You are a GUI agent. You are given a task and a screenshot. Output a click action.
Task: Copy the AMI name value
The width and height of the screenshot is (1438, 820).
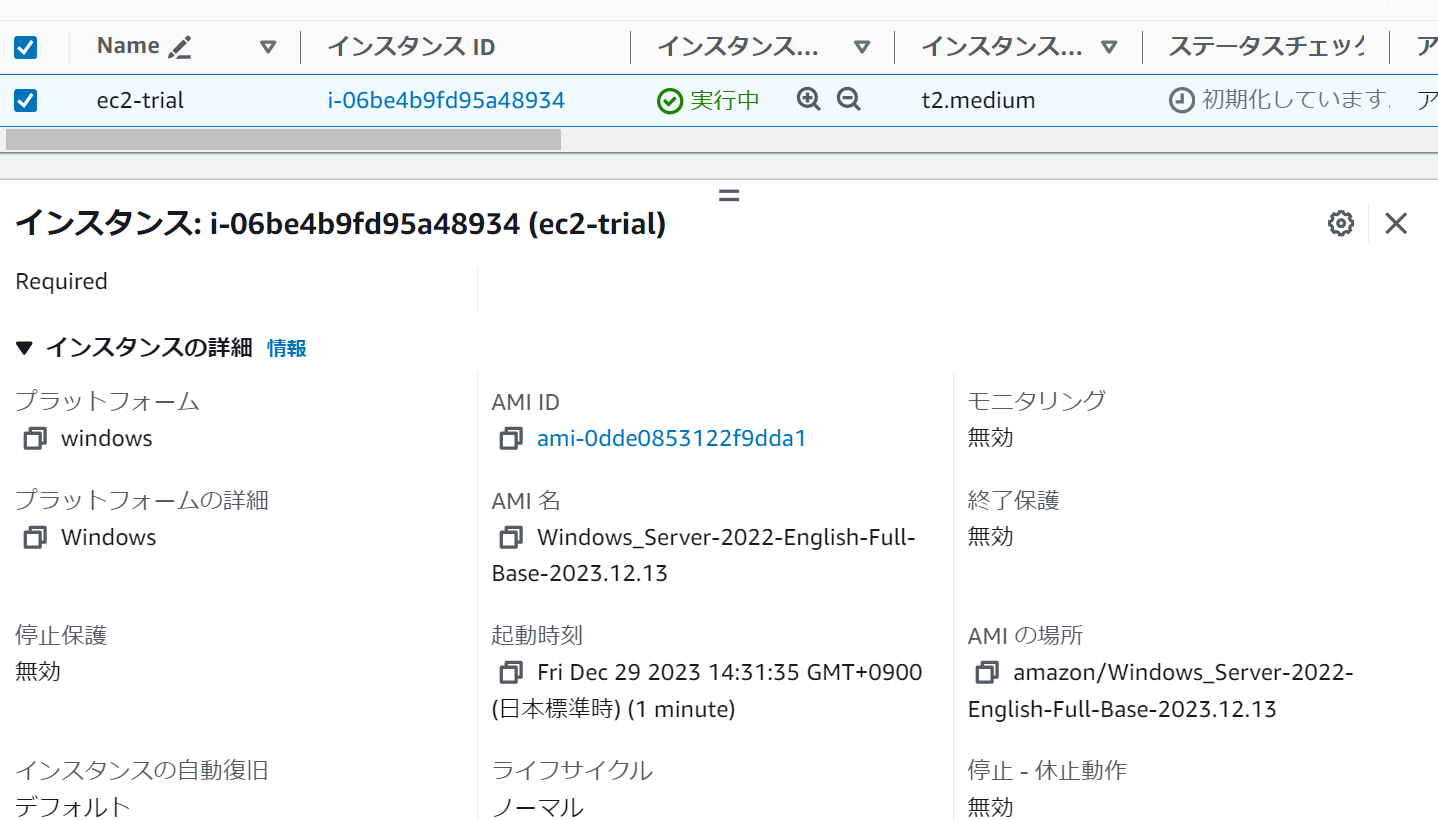511,537
